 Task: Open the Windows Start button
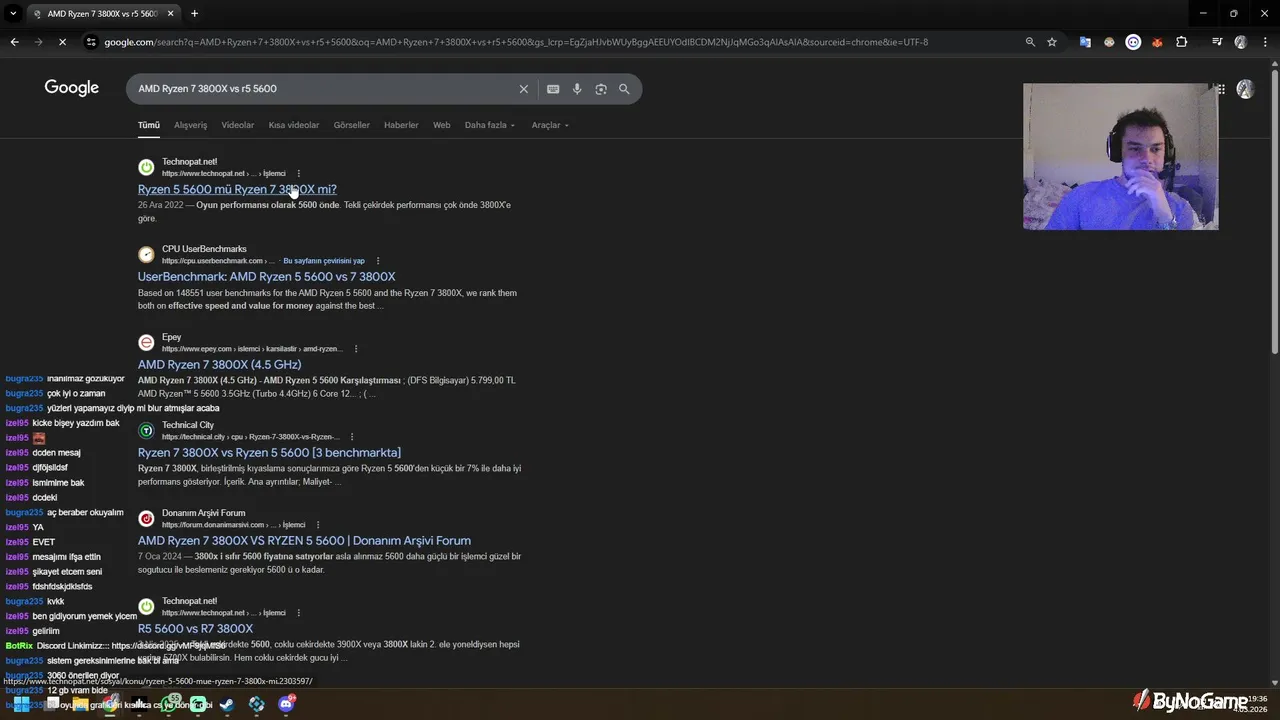click(21, 704)
